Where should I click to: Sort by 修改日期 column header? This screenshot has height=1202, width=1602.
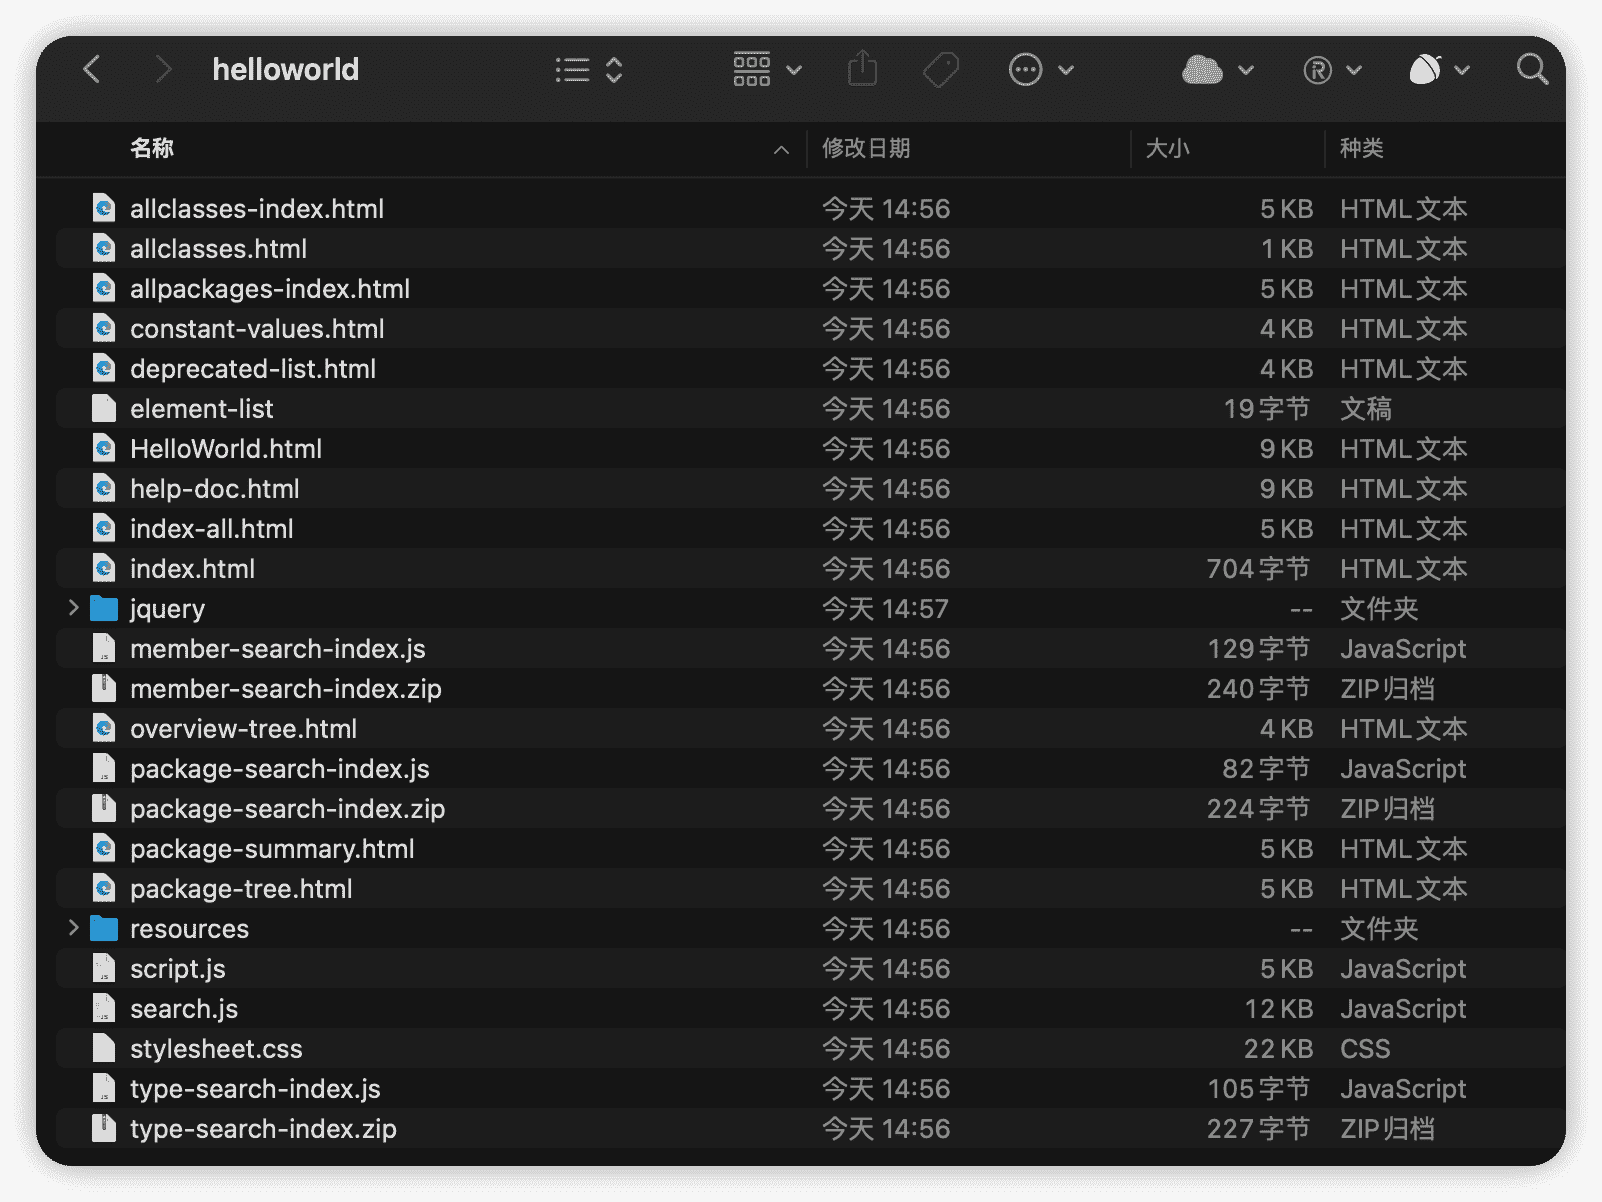click(866, 149)
